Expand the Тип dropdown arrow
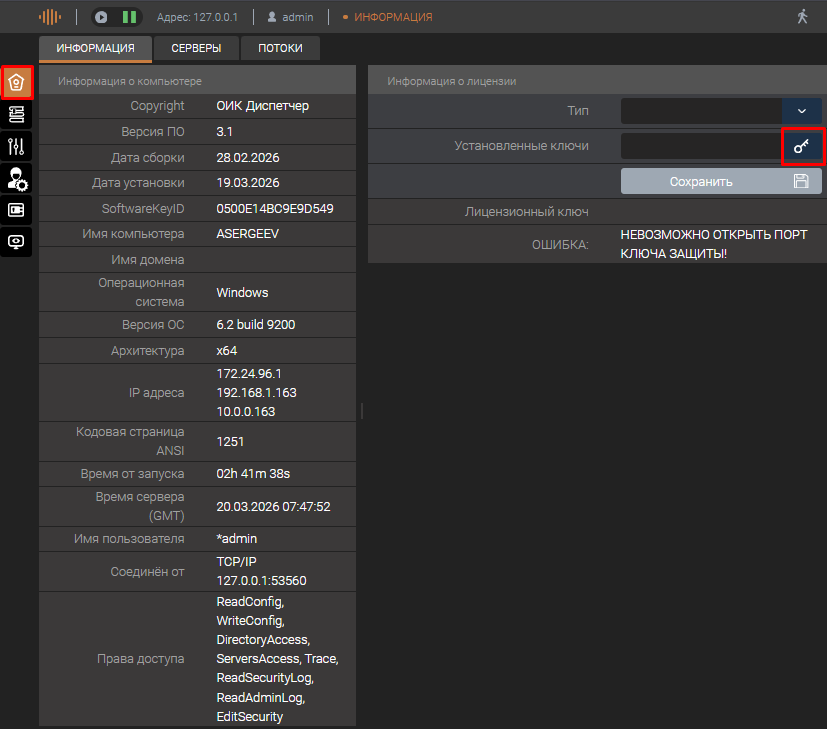This screenshot has width=827, height=729. click(x=801, y=111)
